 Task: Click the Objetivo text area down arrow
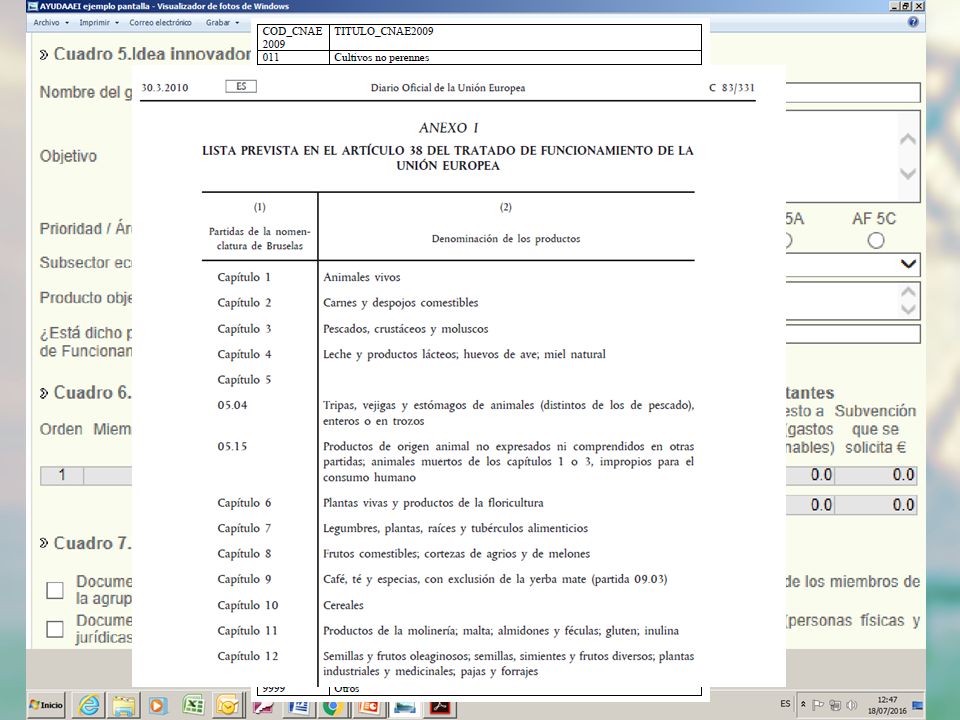click(x=908, y=174)
